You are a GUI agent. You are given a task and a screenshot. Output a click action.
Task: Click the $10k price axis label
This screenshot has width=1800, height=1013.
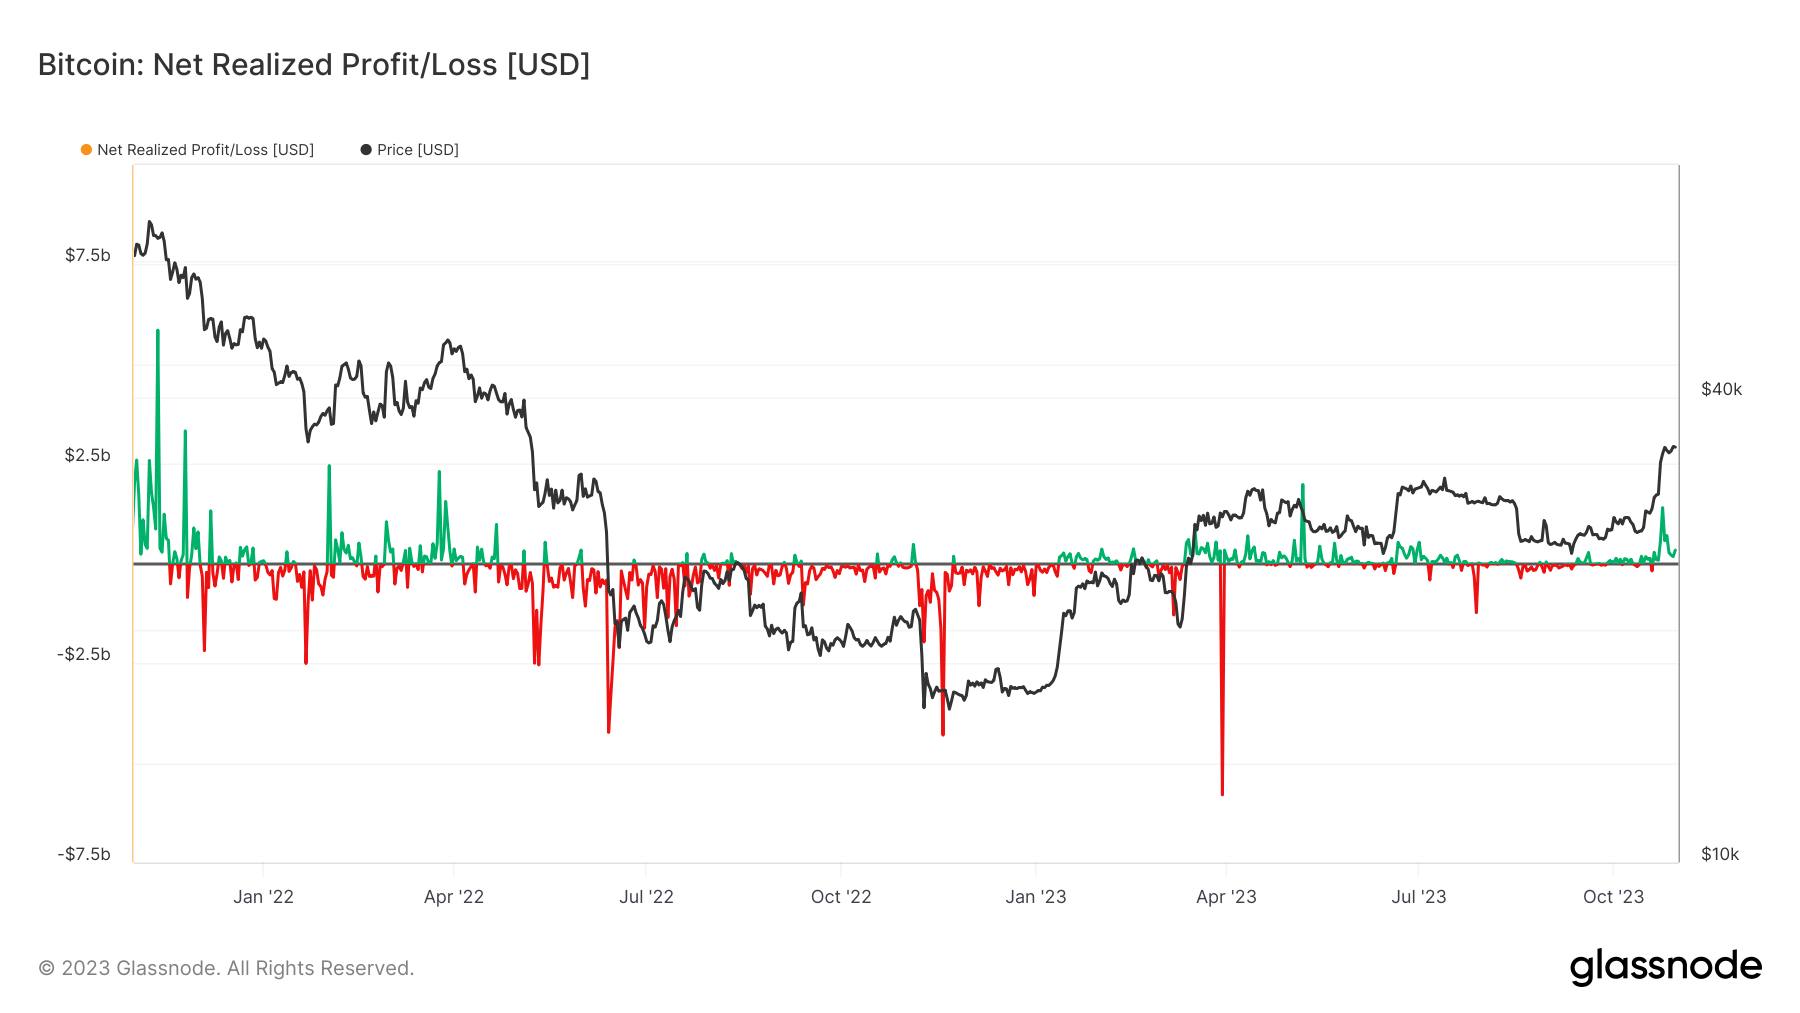tap(1720, 854)
